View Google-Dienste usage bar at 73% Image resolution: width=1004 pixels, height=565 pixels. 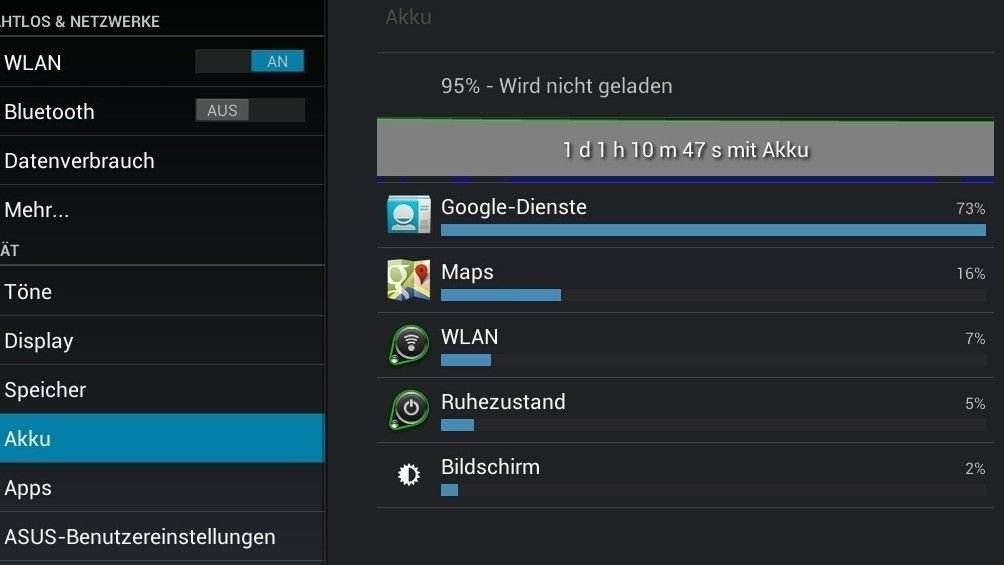tap(713, 230)
